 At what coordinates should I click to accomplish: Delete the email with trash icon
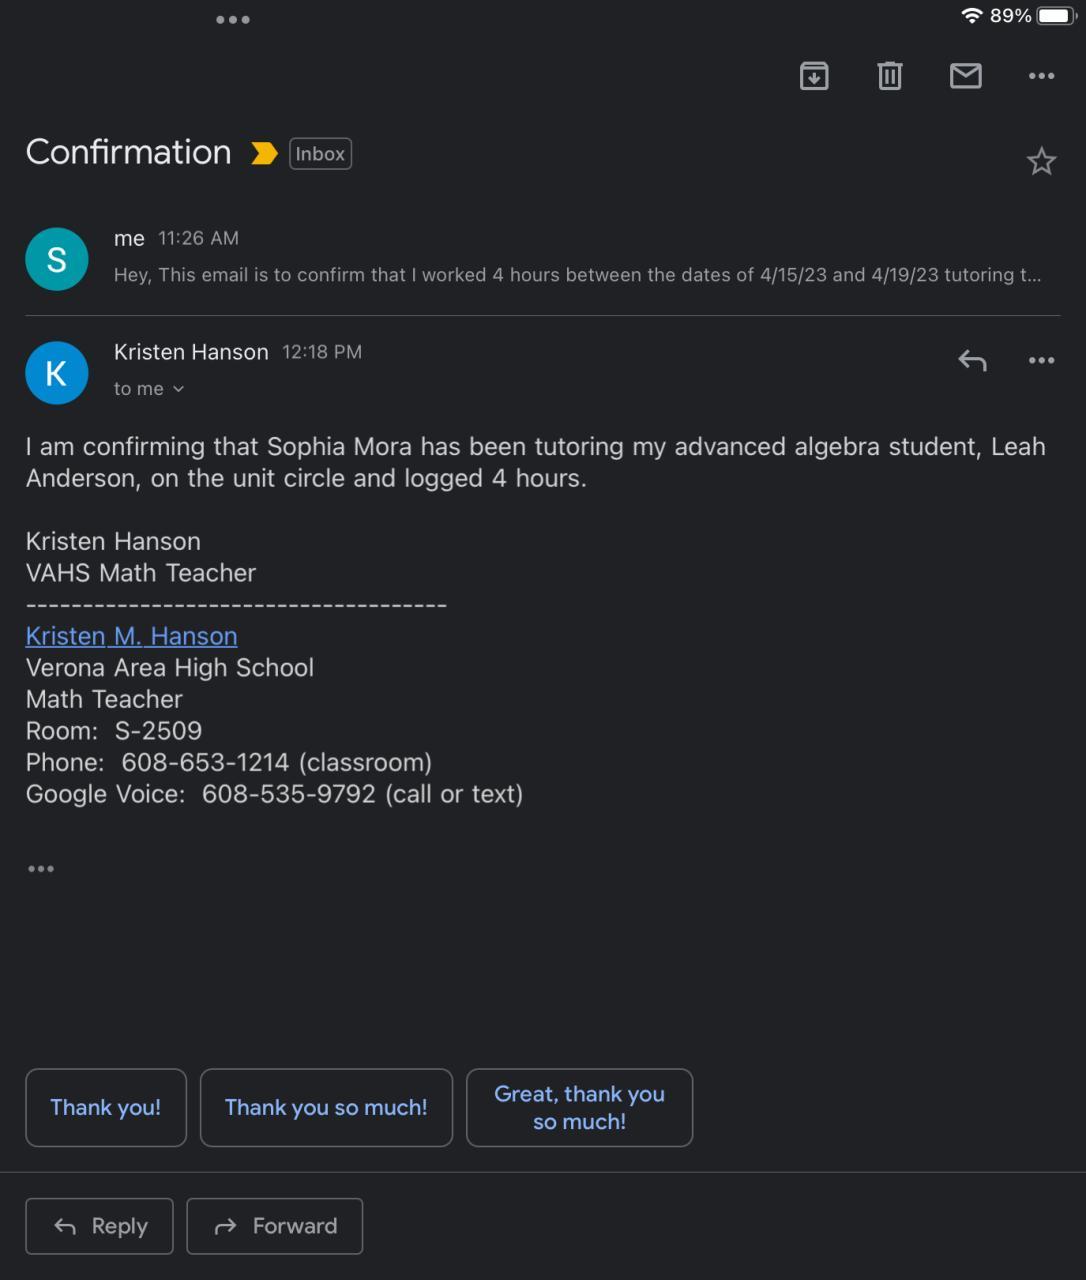(890, 76)
